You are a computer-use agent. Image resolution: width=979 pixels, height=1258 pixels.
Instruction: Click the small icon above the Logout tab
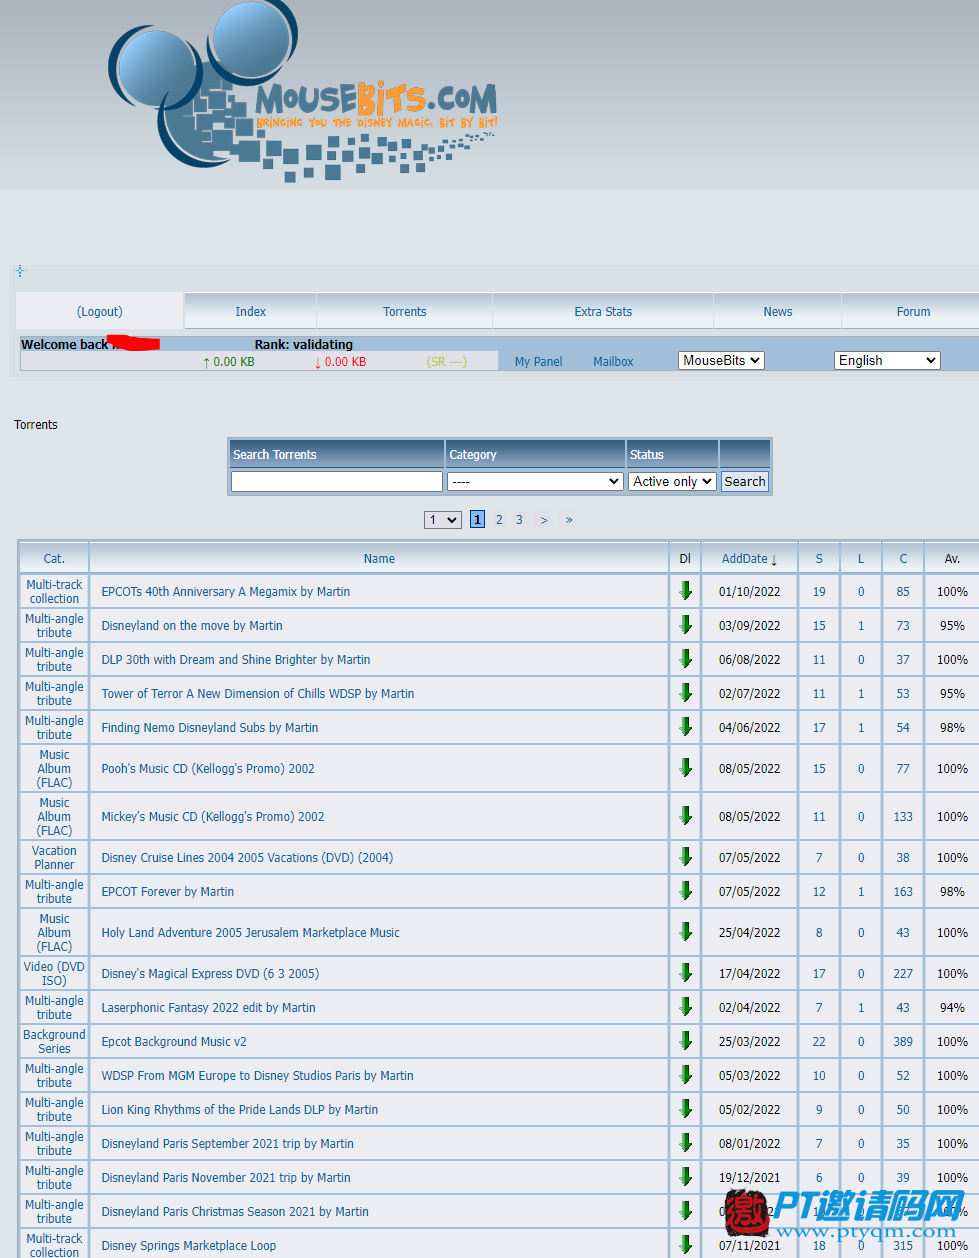20,271
